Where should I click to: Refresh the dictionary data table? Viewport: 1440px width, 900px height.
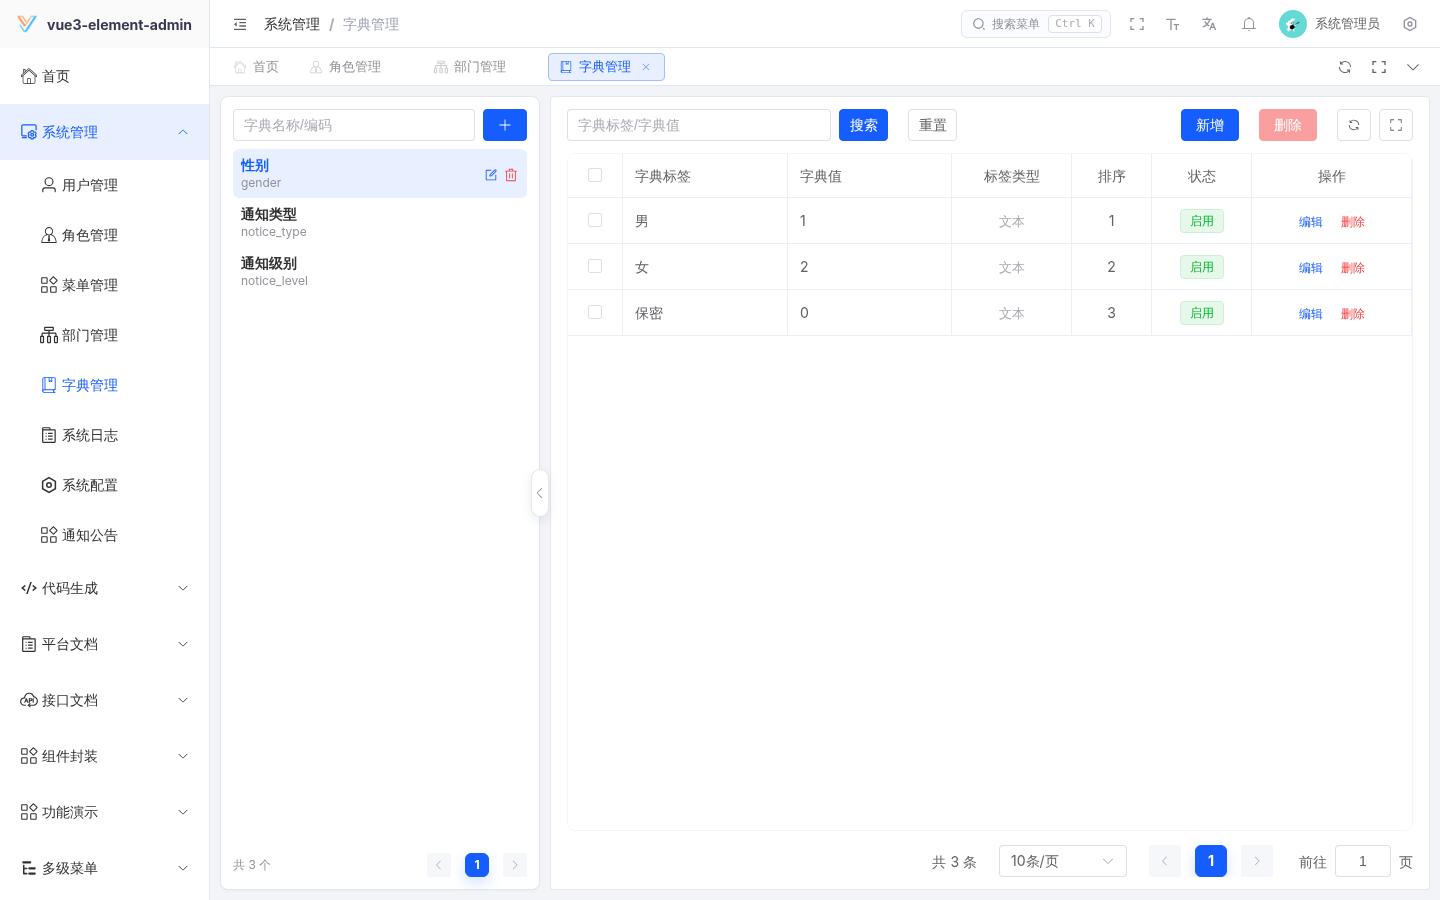(1354, 125)
